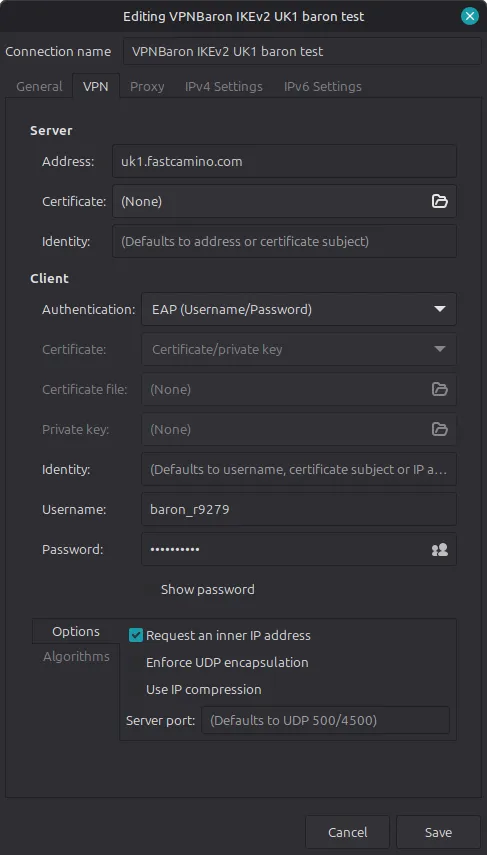Save the VPN connection settings
Image resolution: width=487 pixels, height=855 pixels.
438,833
